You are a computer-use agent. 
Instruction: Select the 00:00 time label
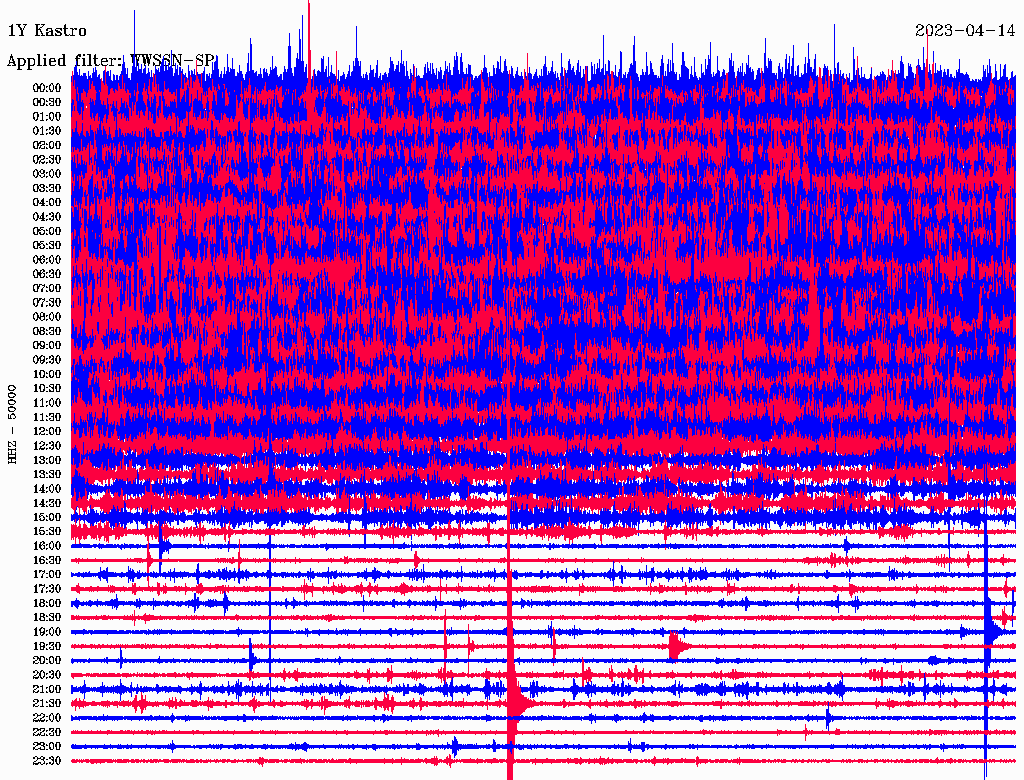pos(47,88)
